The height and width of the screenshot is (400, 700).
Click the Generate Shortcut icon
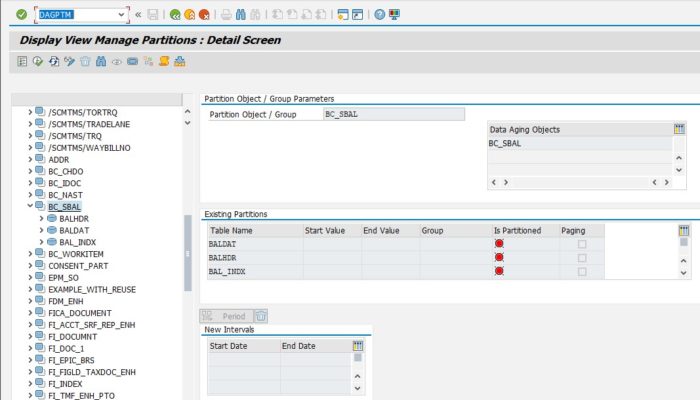click(x=358, y=15)
